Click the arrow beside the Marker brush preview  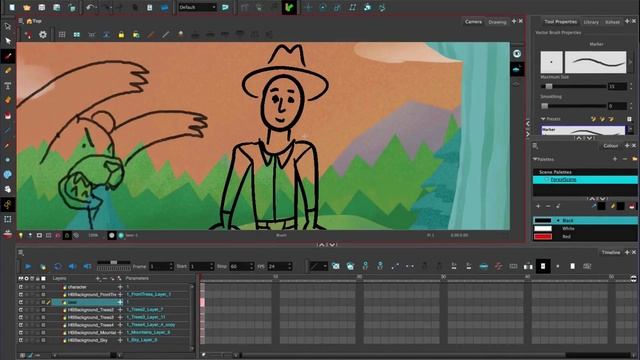[631, 62]
